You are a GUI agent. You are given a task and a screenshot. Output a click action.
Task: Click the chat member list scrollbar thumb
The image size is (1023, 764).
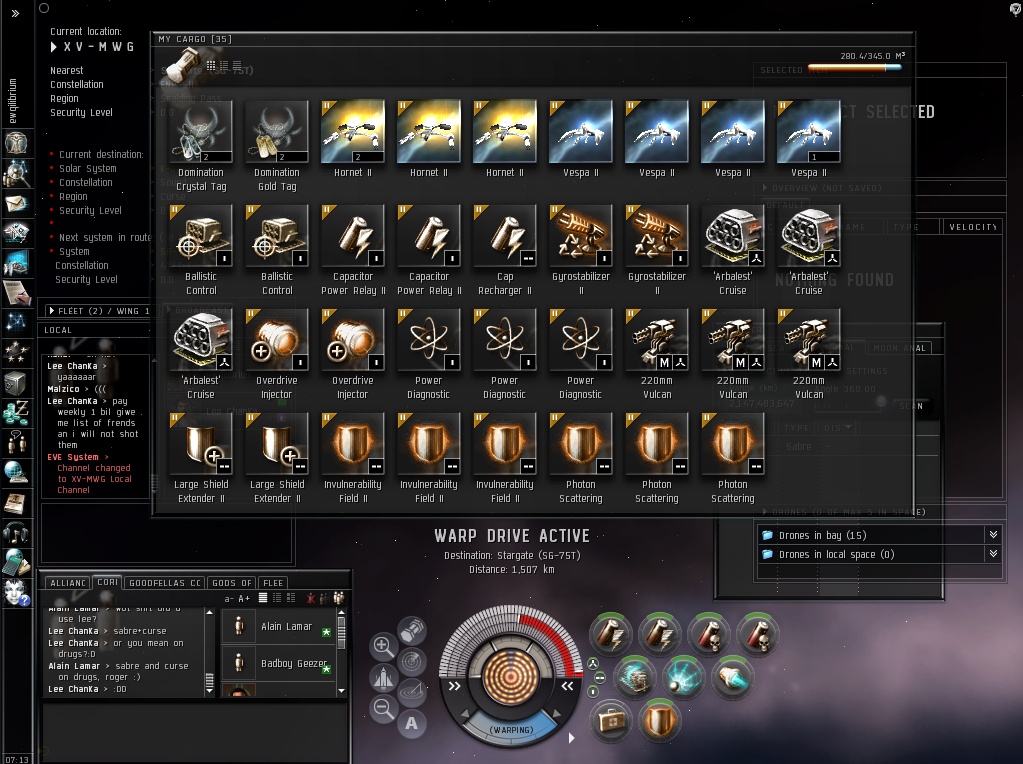click(x=341, y=631)
